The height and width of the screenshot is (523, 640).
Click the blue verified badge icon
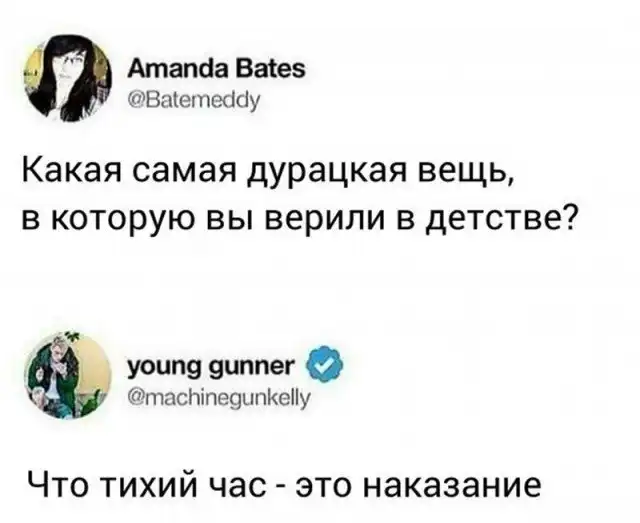[x=324, y=363]
